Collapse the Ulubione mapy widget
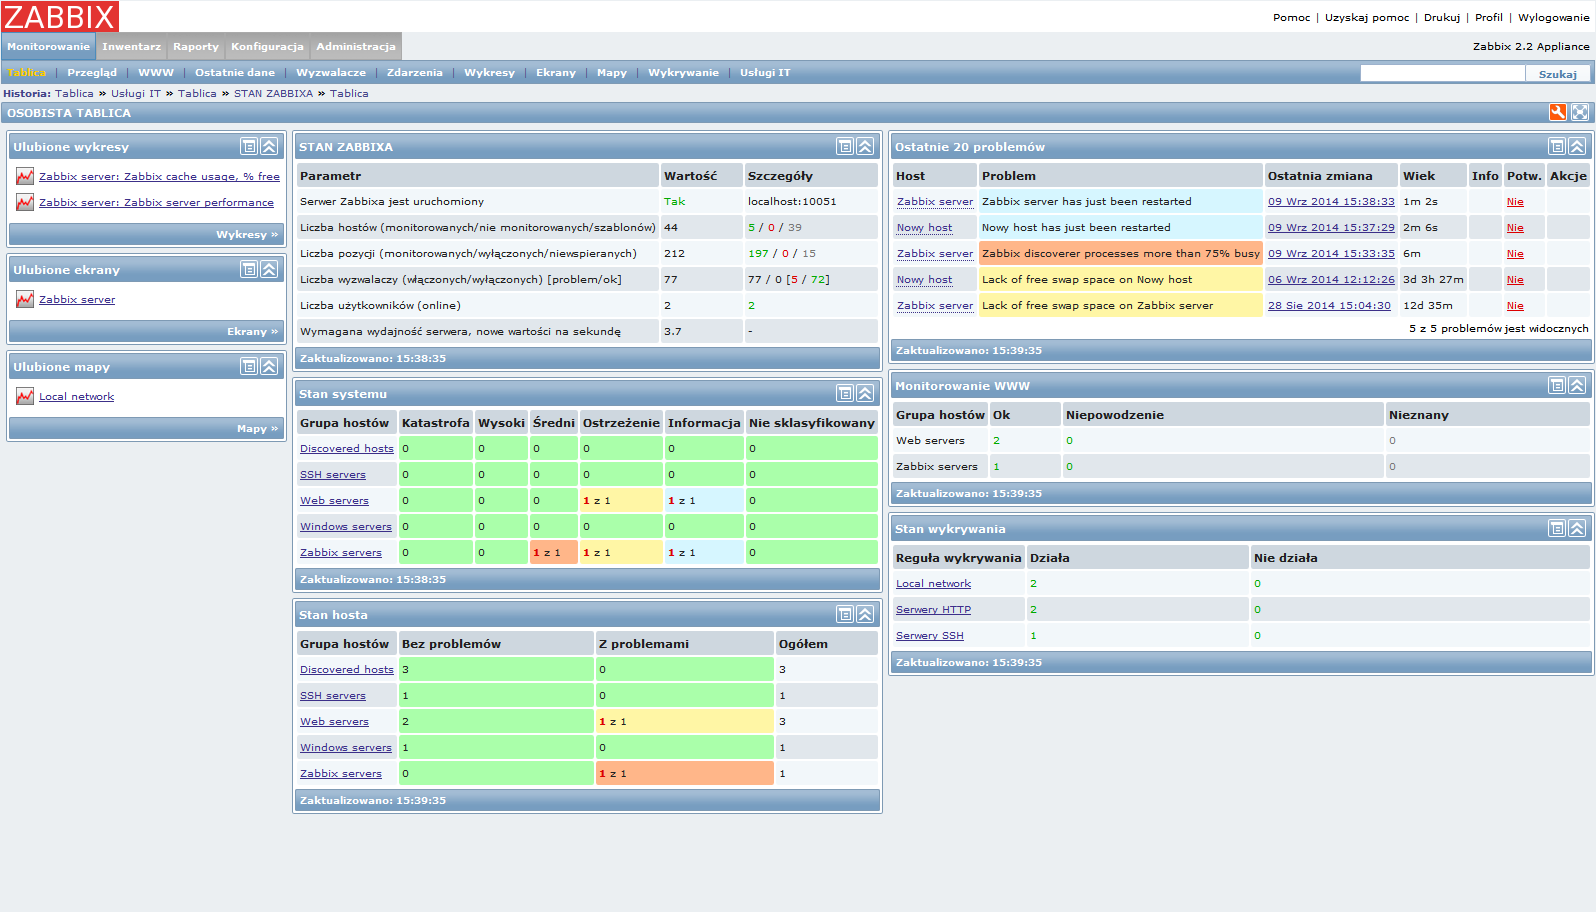The height and width of the screenshot is (912, 1596). point(269,366)
